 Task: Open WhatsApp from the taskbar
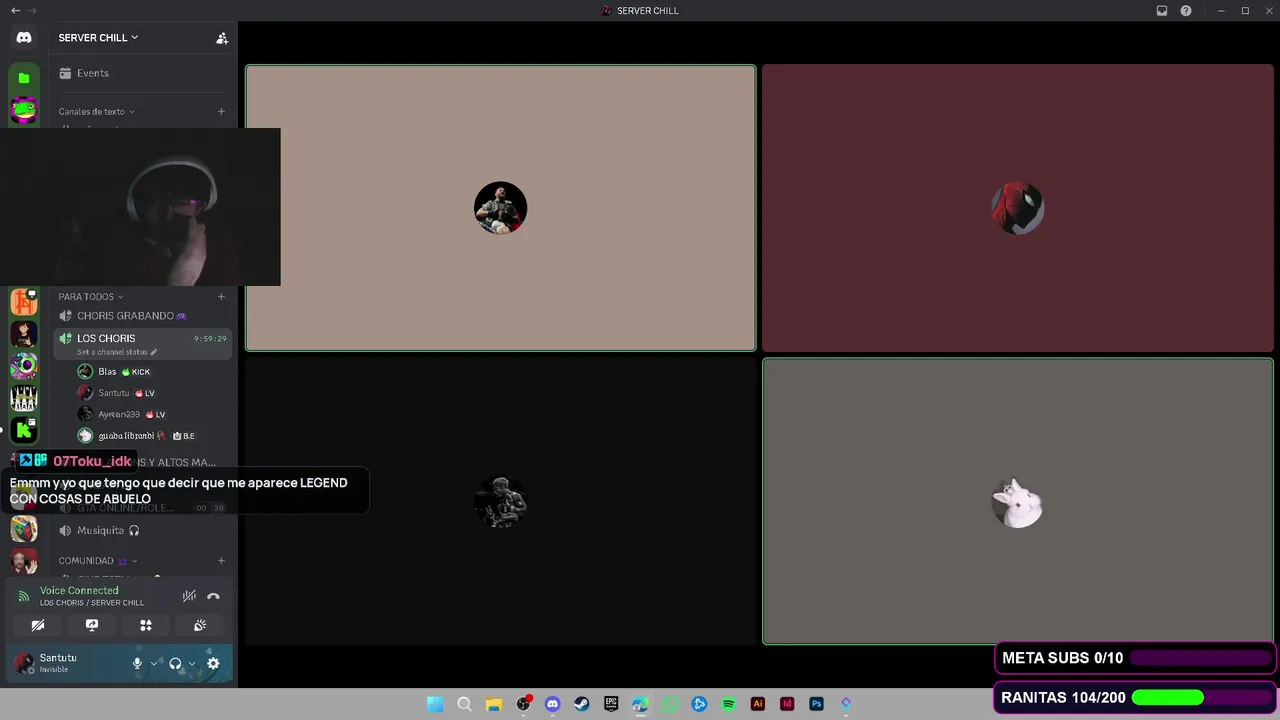tap(669, 704)
